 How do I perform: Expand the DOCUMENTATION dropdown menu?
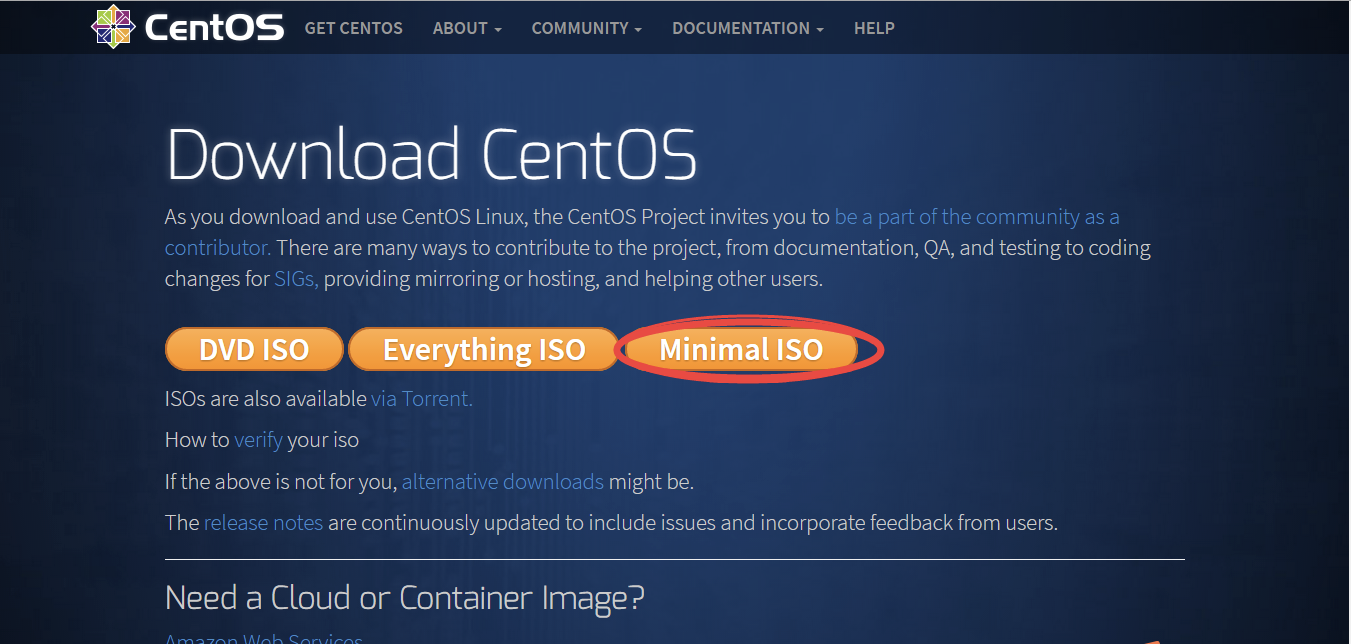click(748, 28)
